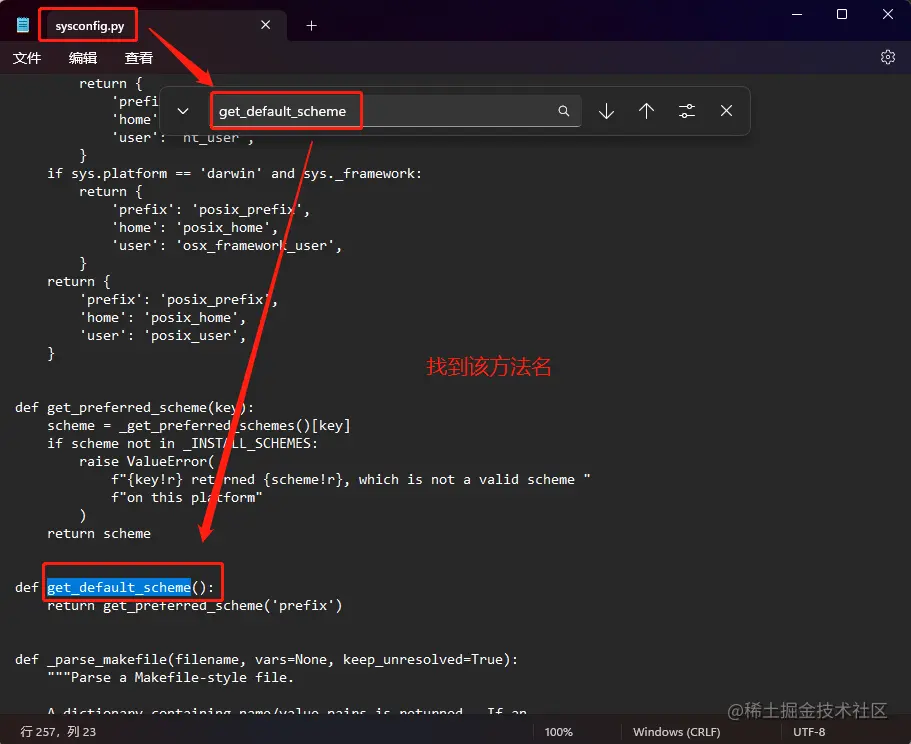Close the find bar
The image size is (911, 744).
726,110
